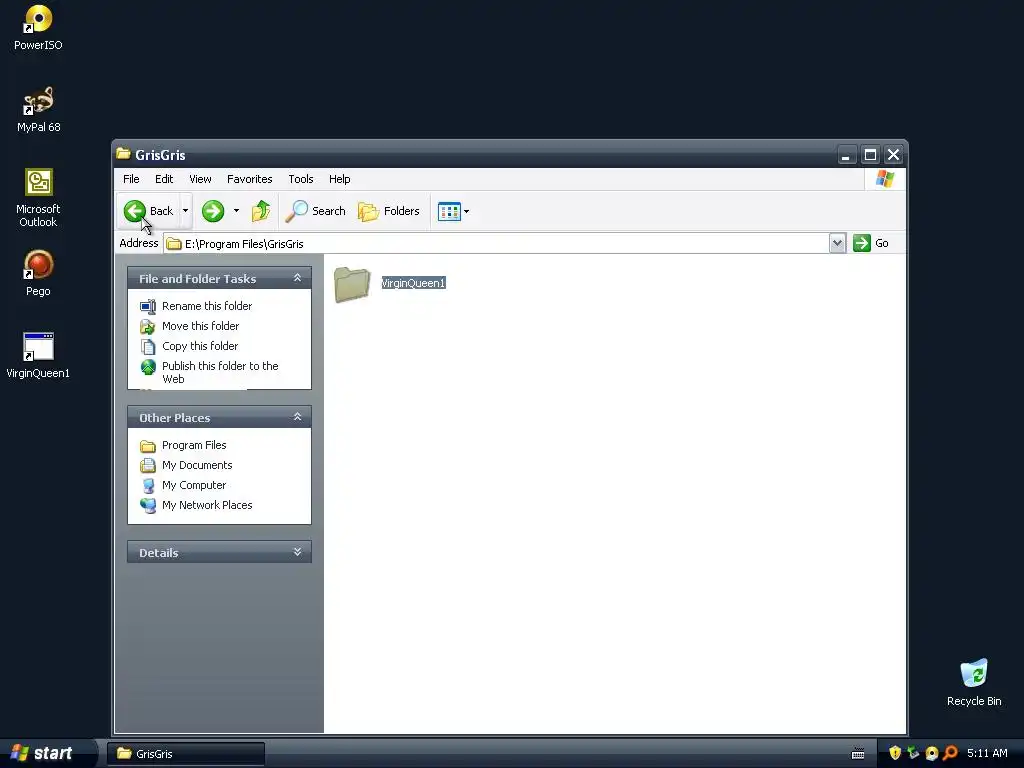Open the Microsoft Outlook desktop icon
Screen dimensions: 1024x768
coord(38,197)
